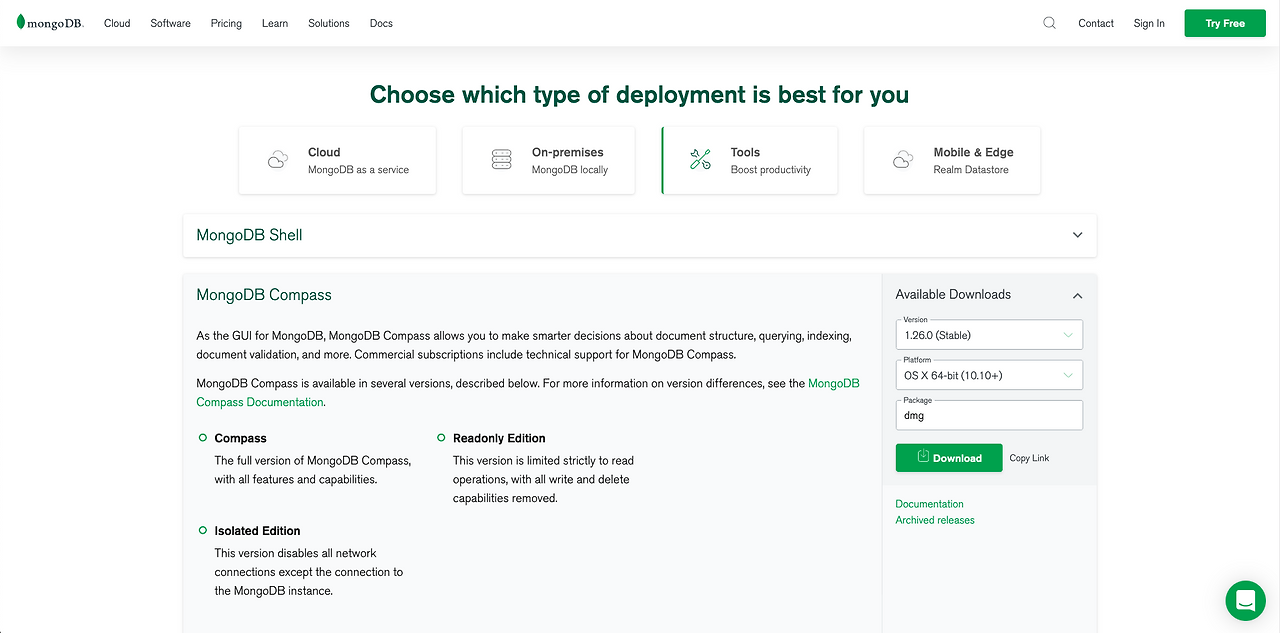Viewport: 1280px width, 633px height.
Task: Click the Compass edition bullet circle
Action: tap(203, 438)
